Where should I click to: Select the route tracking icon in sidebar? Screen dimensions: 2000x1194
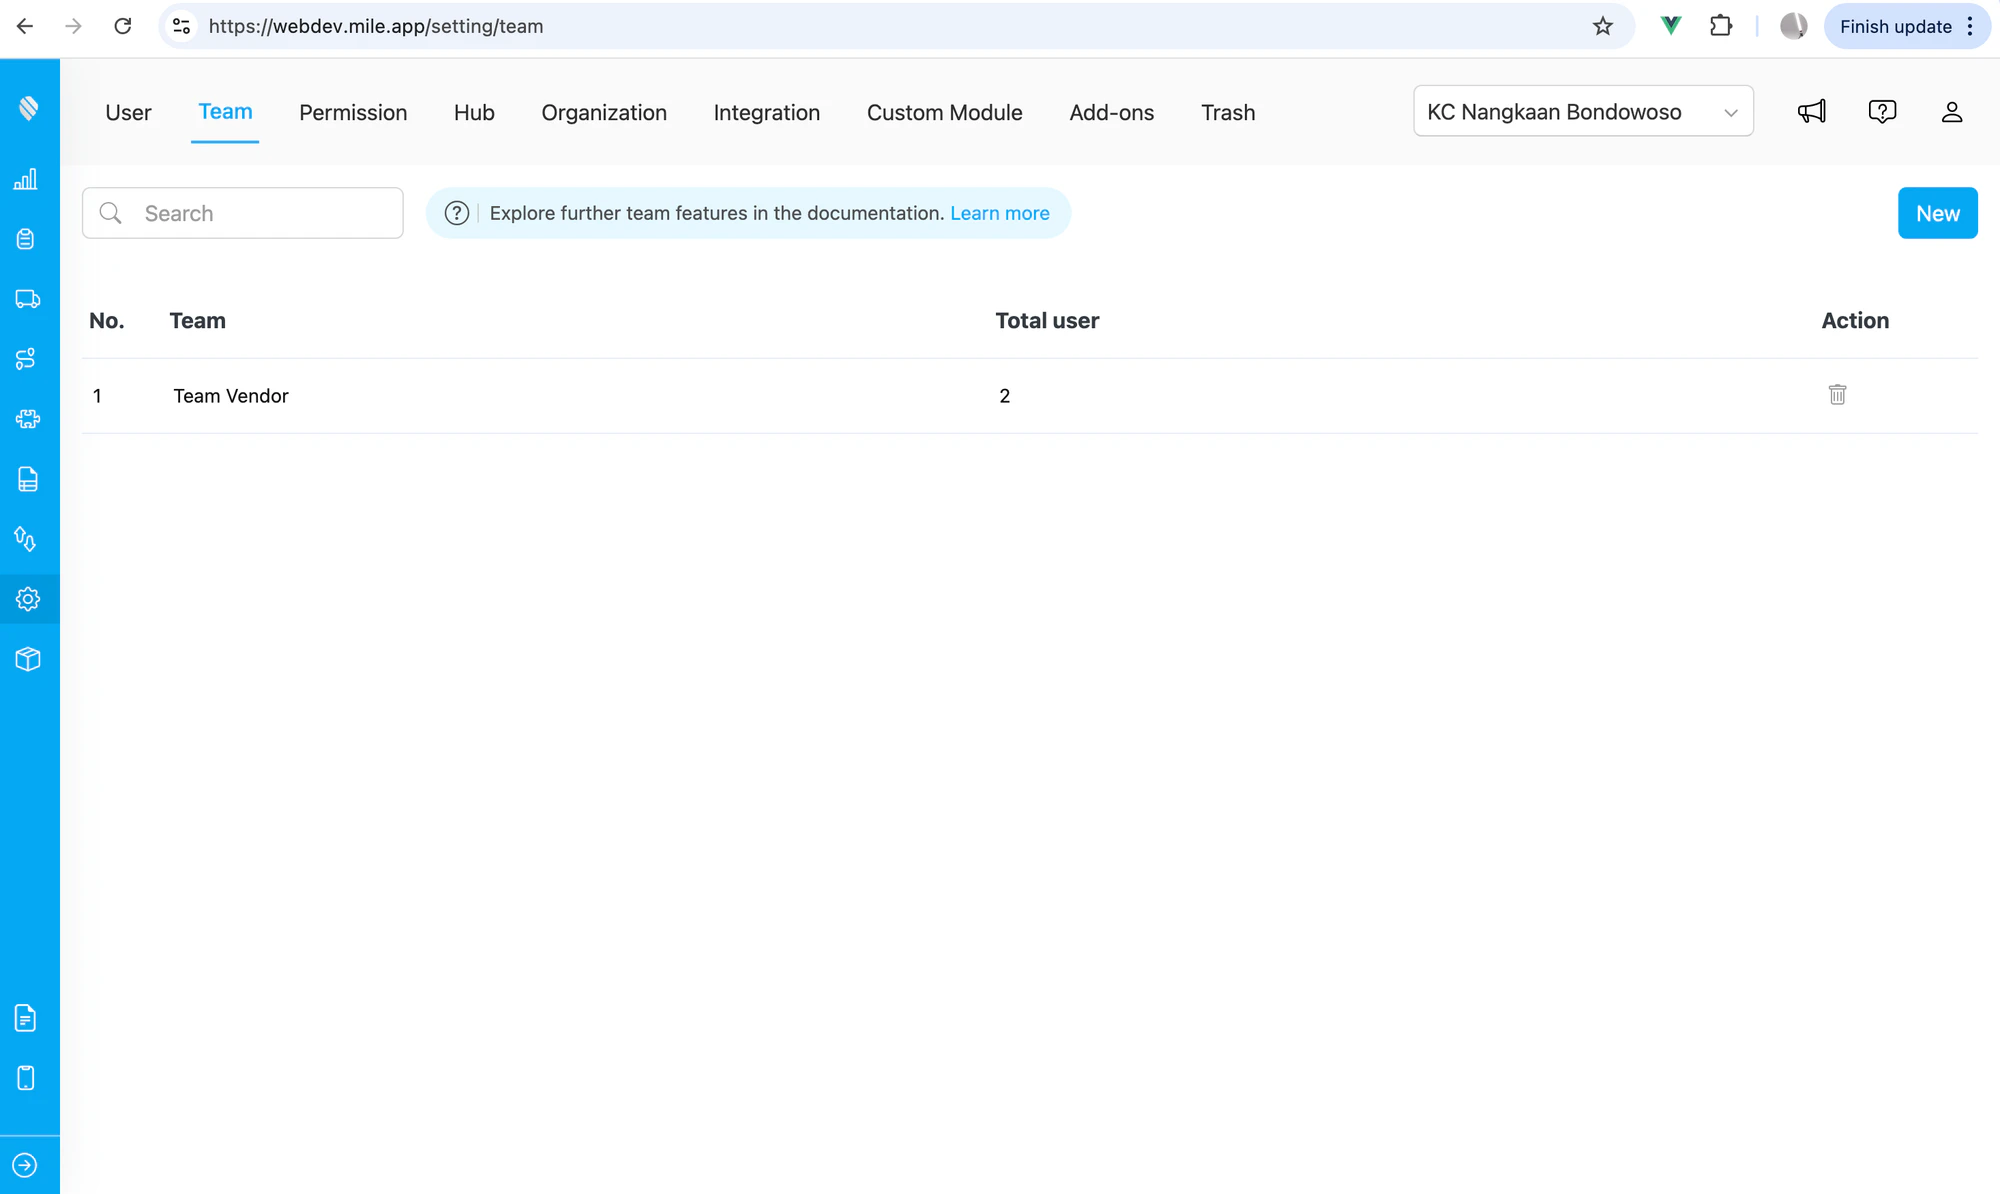[x=27, y=359]
